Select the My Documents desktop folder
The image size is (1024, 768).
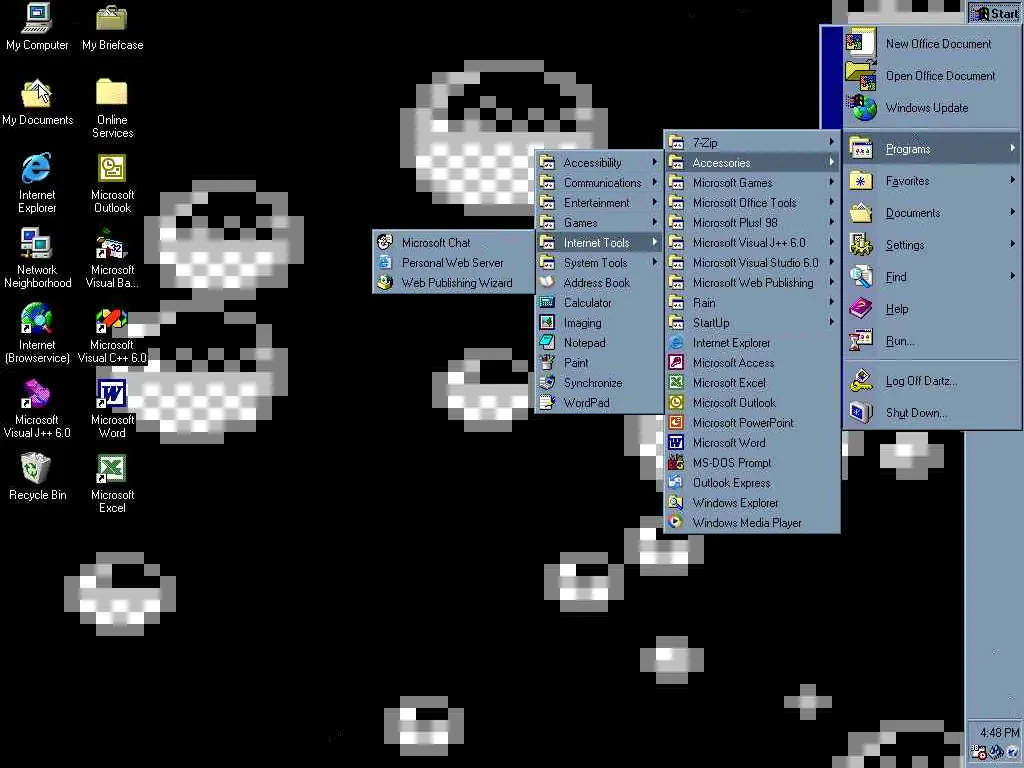[37, 103]
